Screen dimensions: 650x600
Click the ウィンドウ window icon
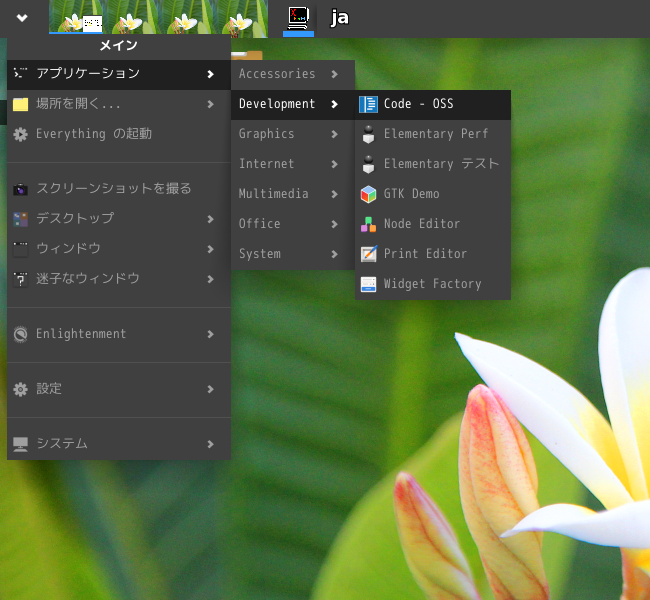tap(20, 249)
